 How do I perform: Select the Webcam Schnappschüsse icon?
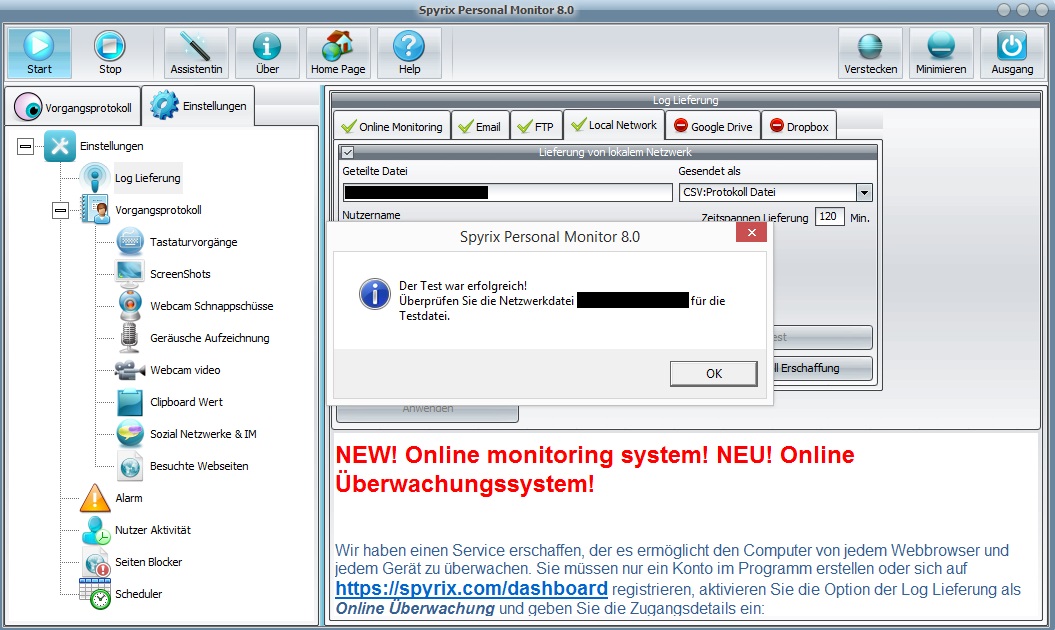[x=130, y=306]
